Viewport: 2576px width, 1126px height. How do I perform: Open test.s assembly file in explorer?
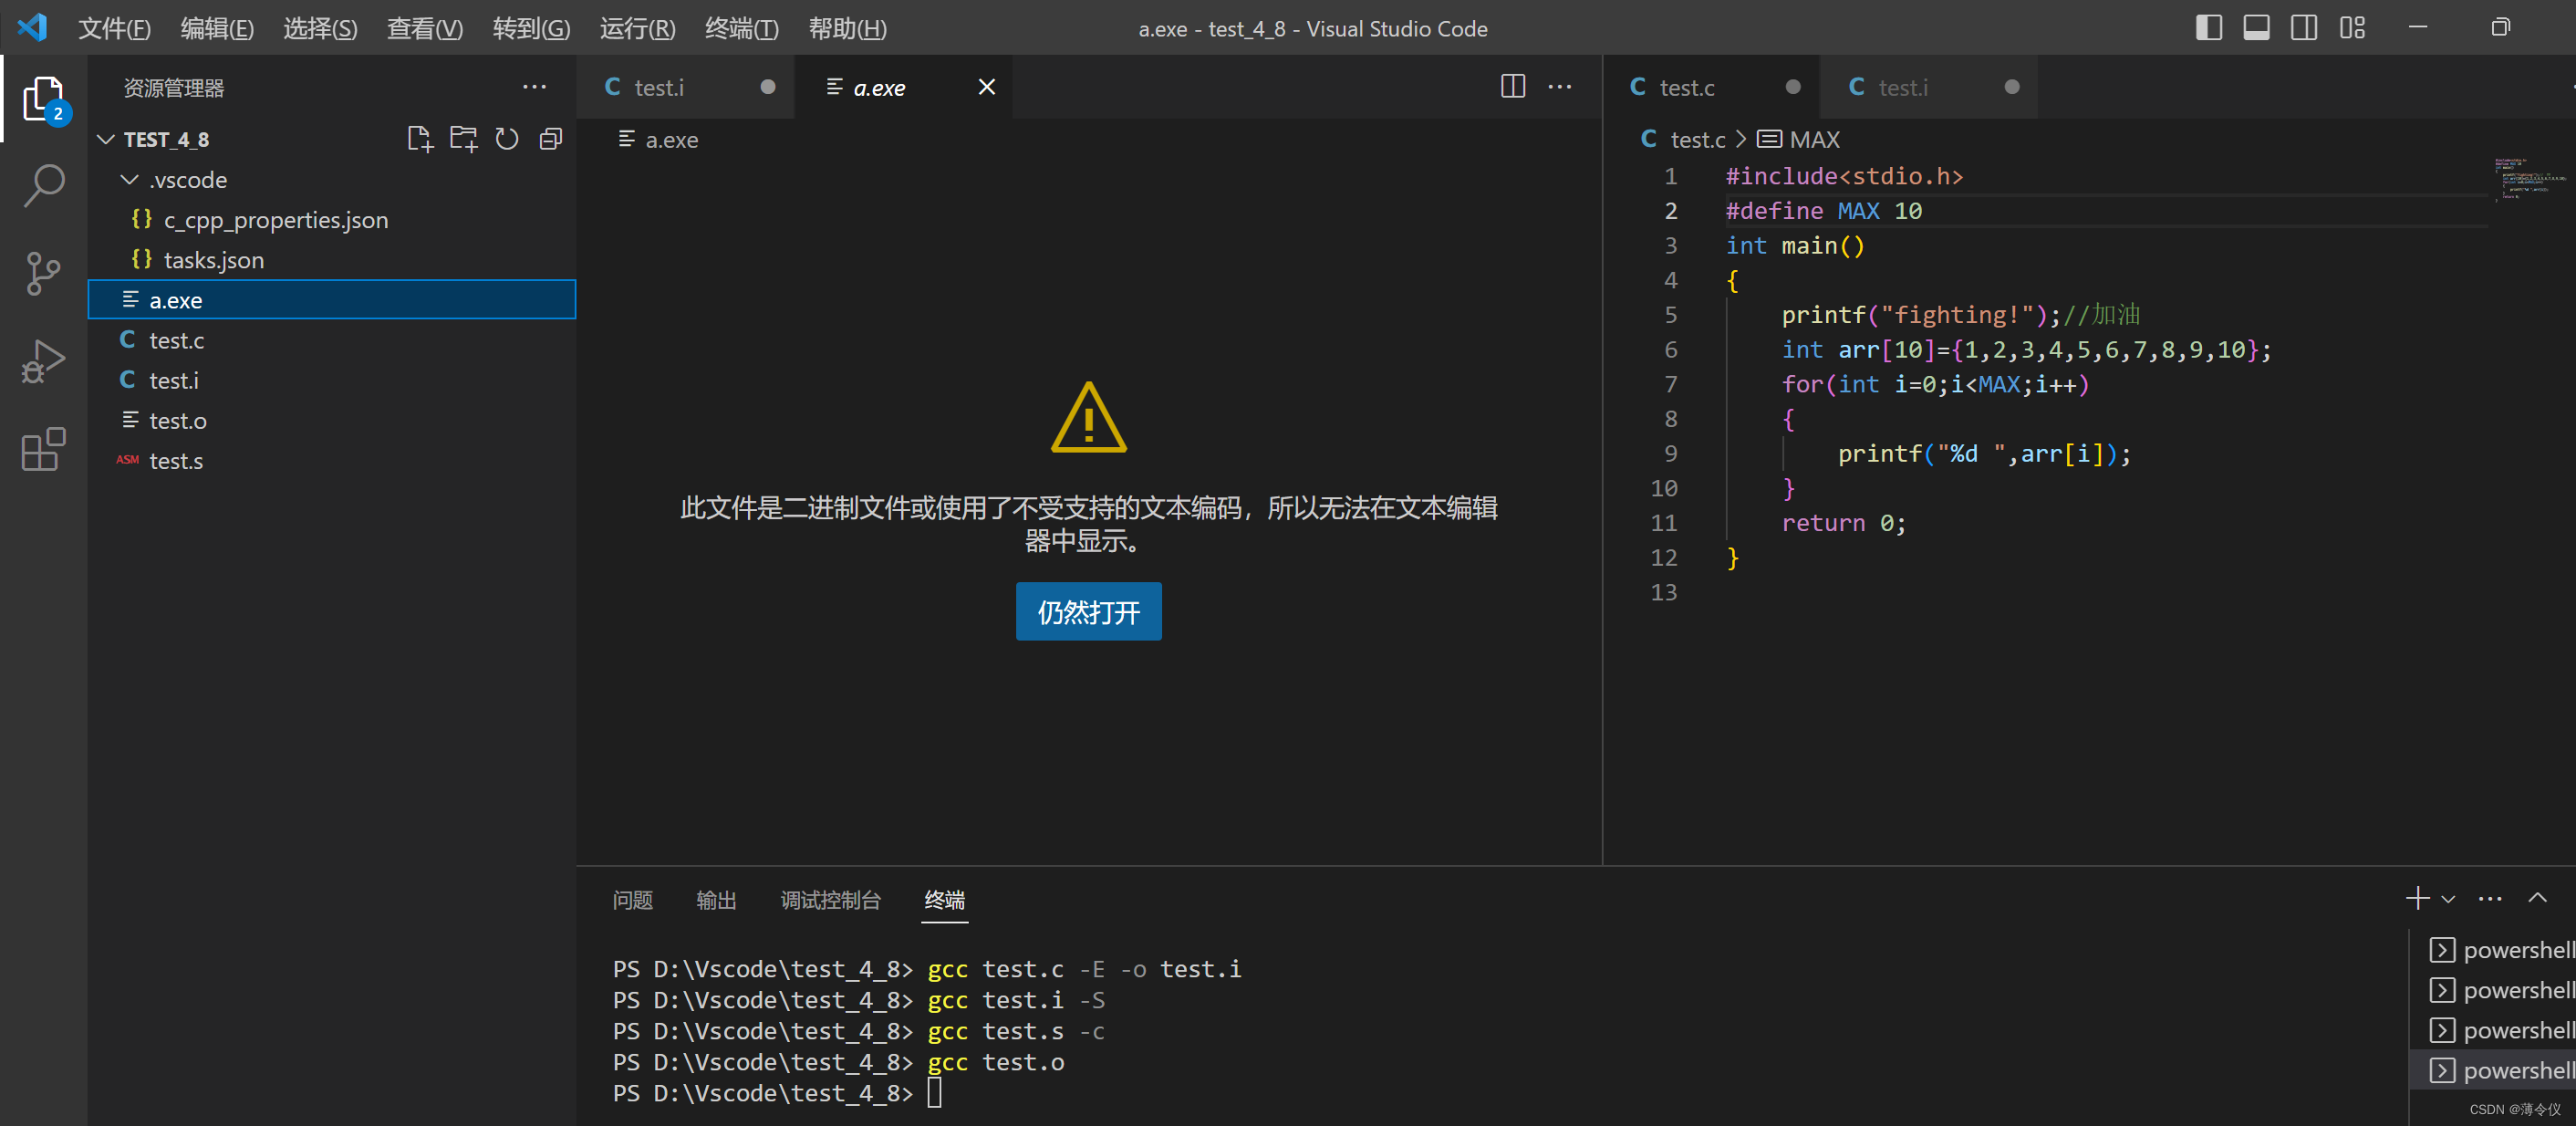[x=332, y=459]
